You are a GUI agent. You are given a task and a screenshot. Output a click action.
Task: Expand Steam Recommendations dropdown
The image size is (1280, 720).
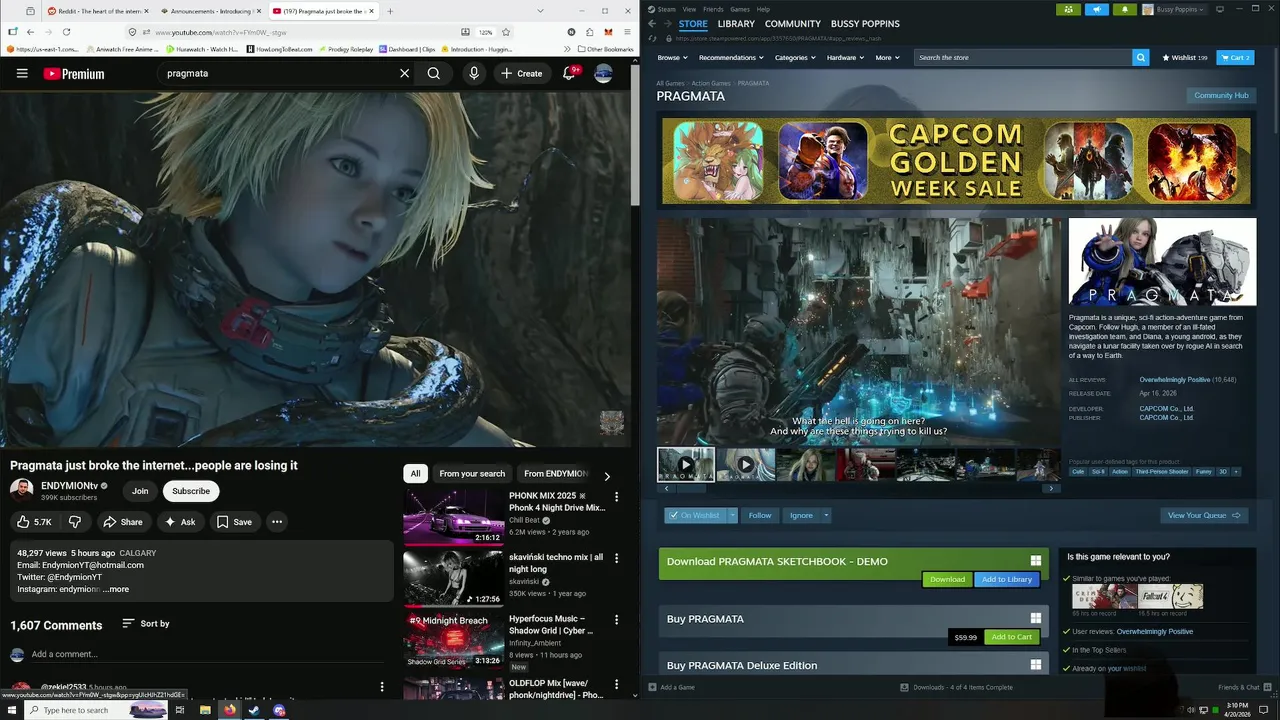pyautogui.click(x=731, y=58)
